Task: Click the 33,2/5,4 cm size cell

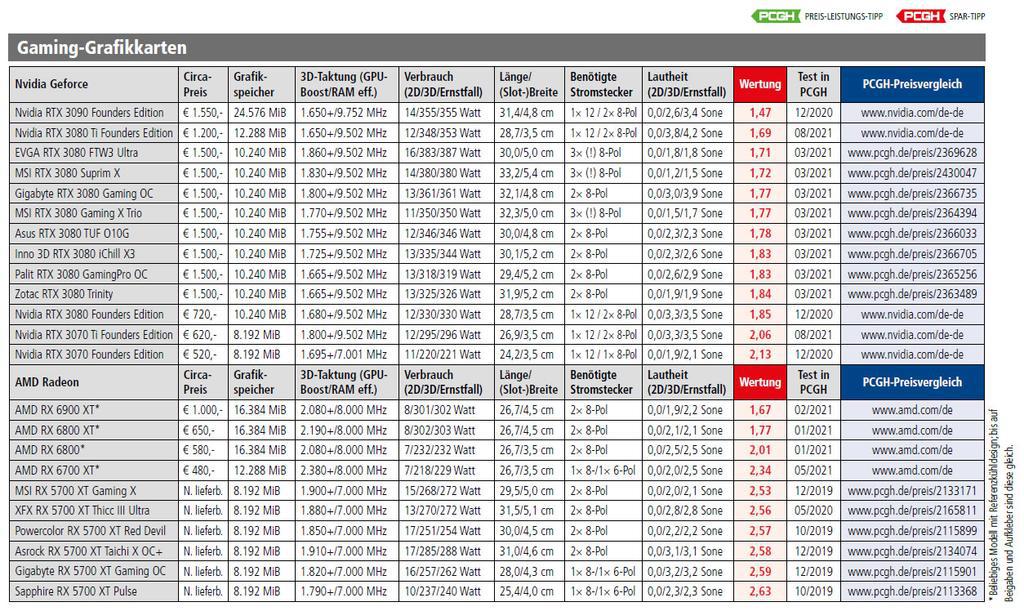Action: [x=529, y=173]
